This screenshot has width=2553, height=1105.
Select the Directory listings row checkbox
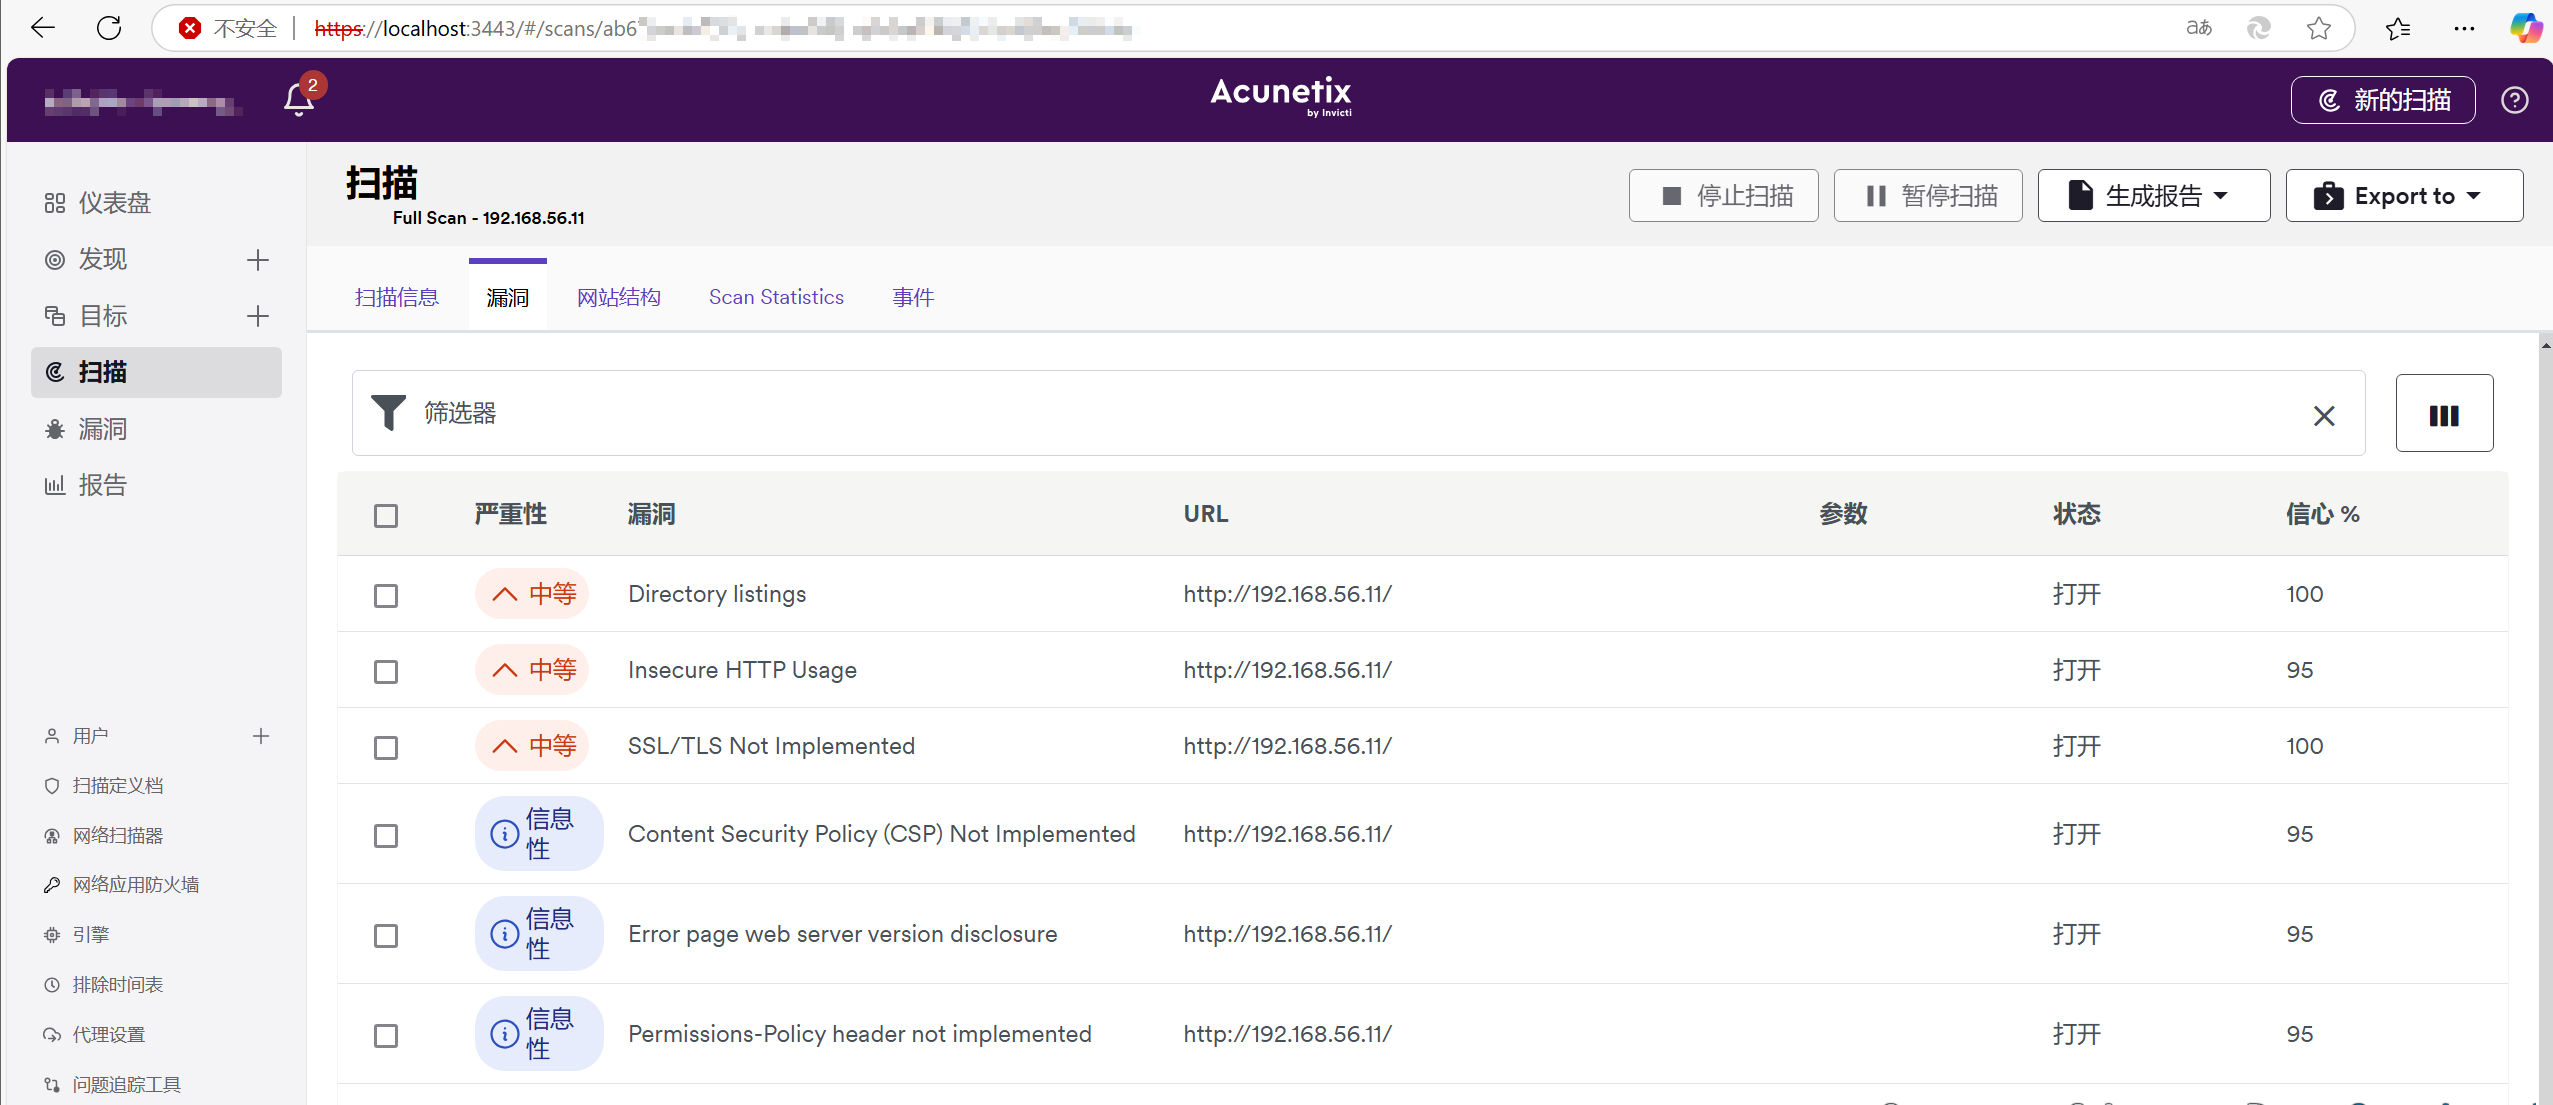tap(386, 596)
